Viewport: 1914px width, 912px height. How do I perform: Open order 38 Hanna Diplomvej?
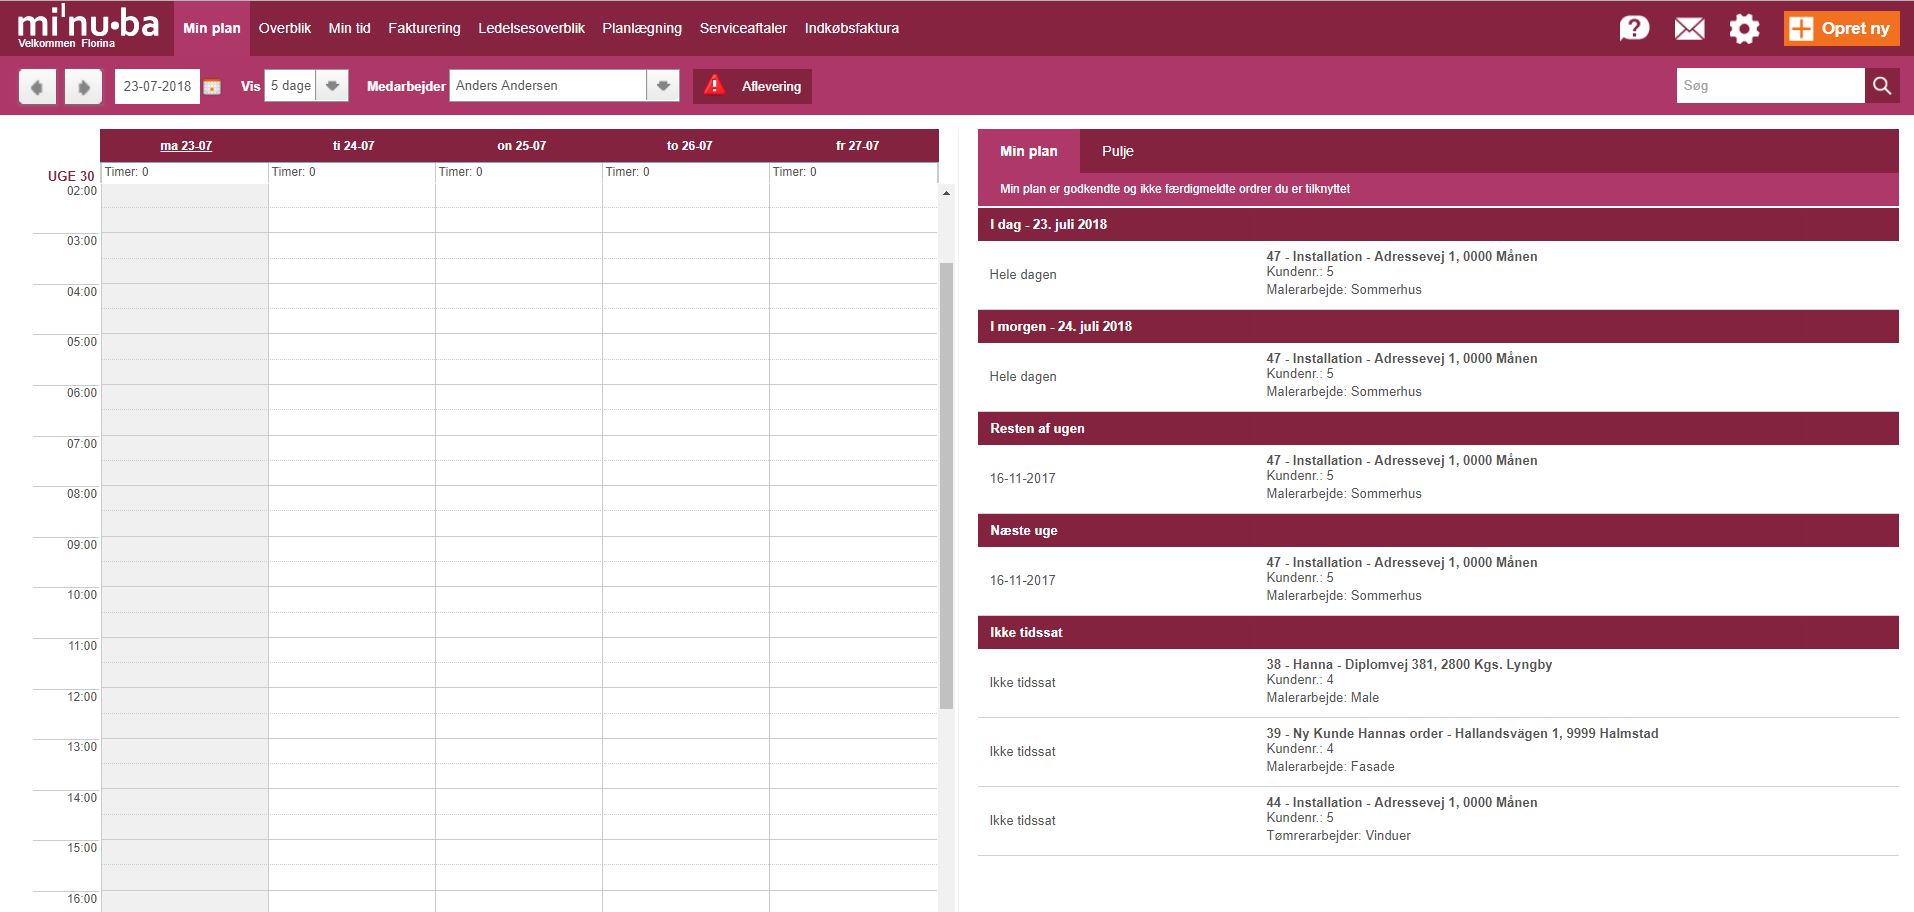pos(1408,665)
